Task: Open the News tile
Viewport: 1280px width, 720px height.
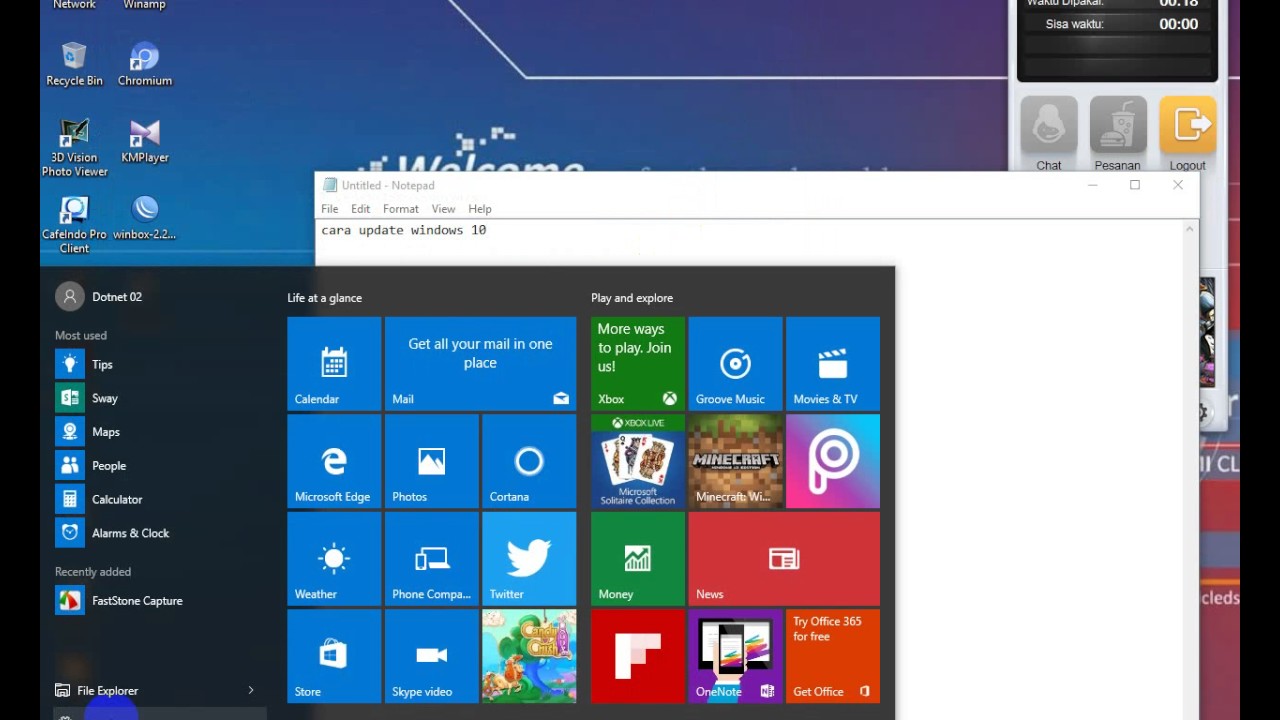Action: coord(784,559)
